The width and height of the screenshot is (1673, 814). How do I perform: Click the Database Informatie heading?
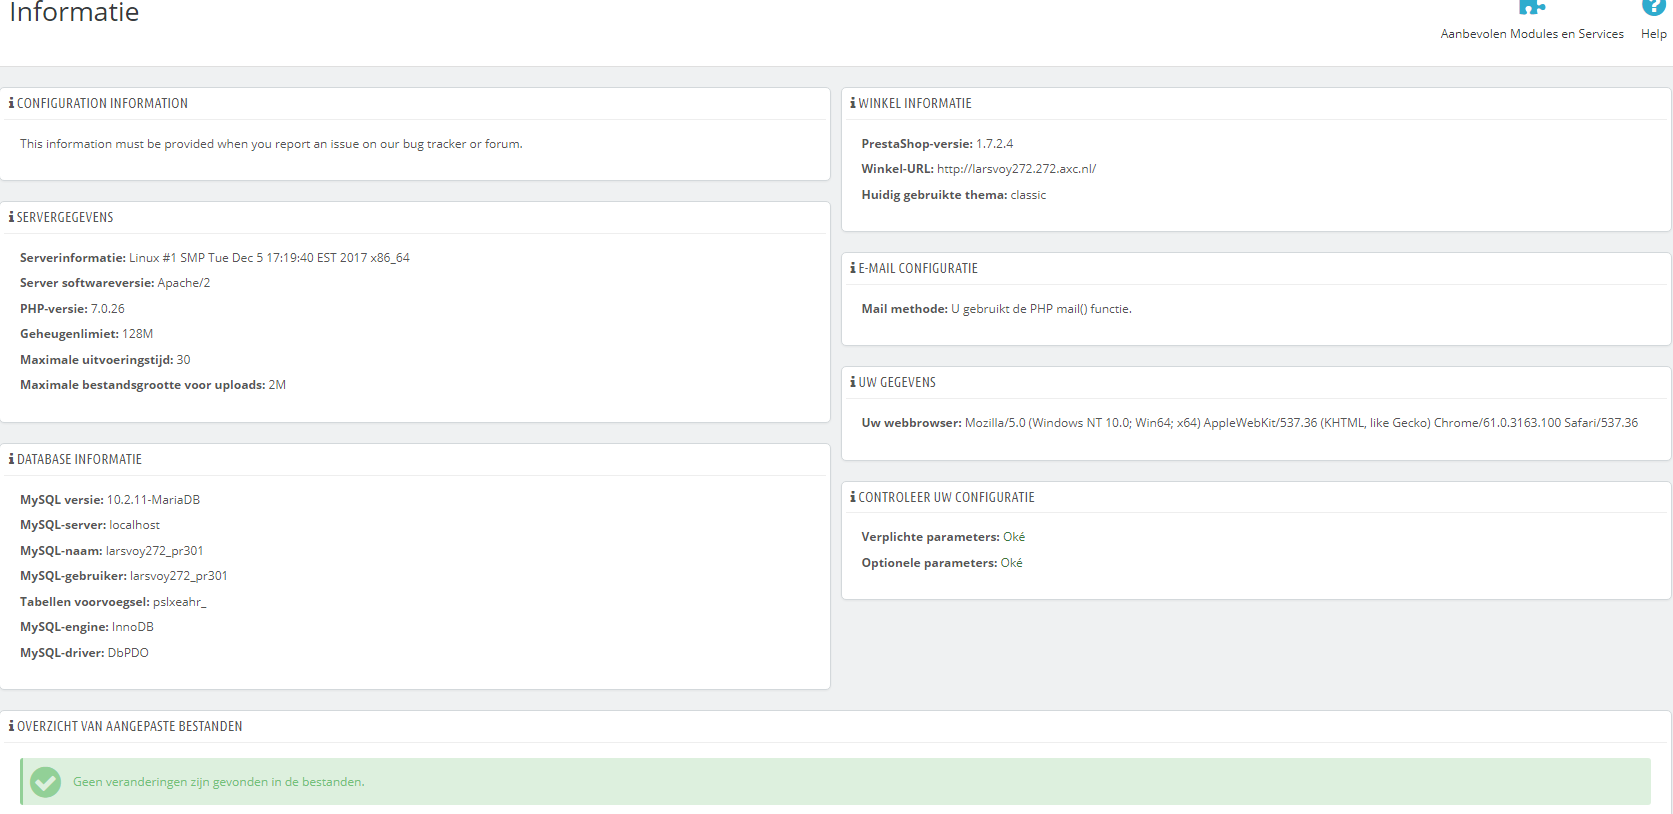coord(79,459)
